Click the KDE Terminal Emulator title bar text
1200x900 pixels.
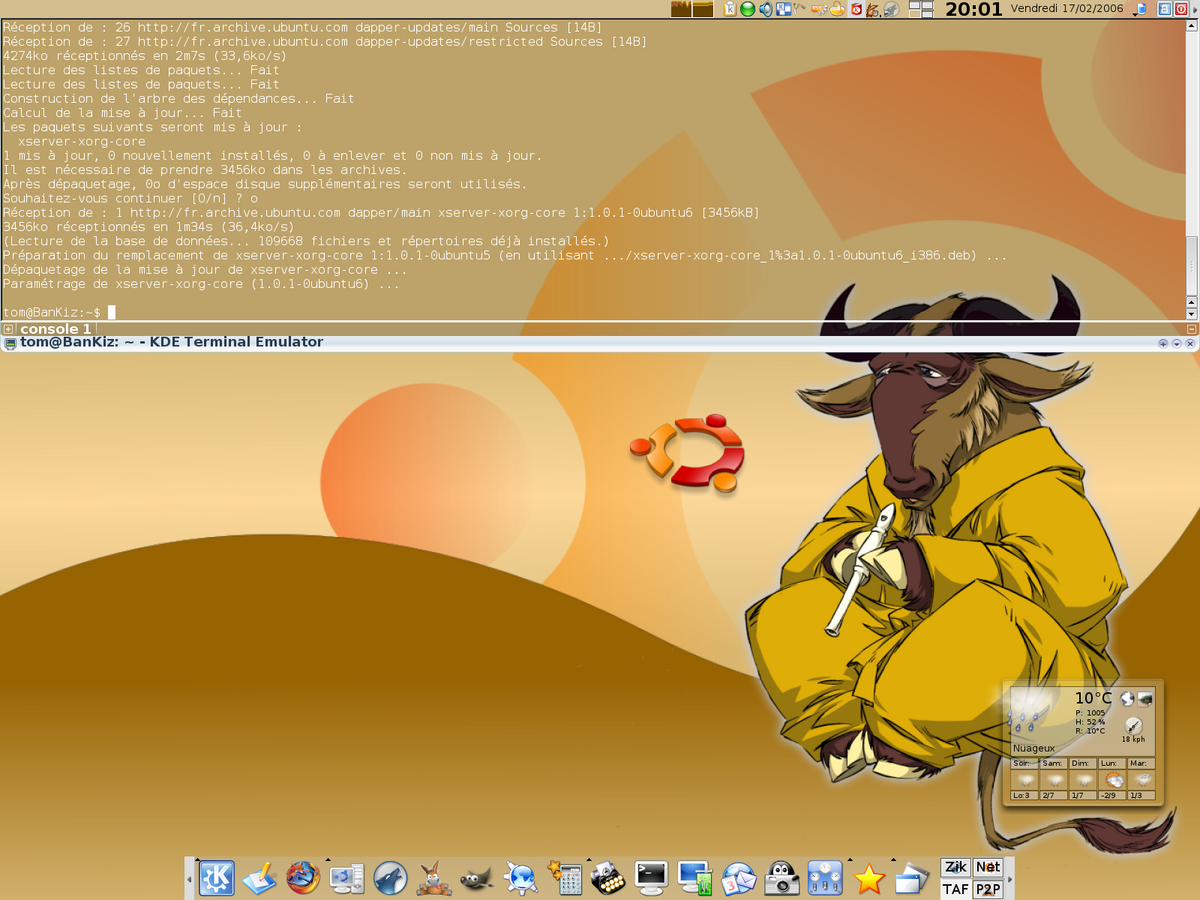pos(171,342)
